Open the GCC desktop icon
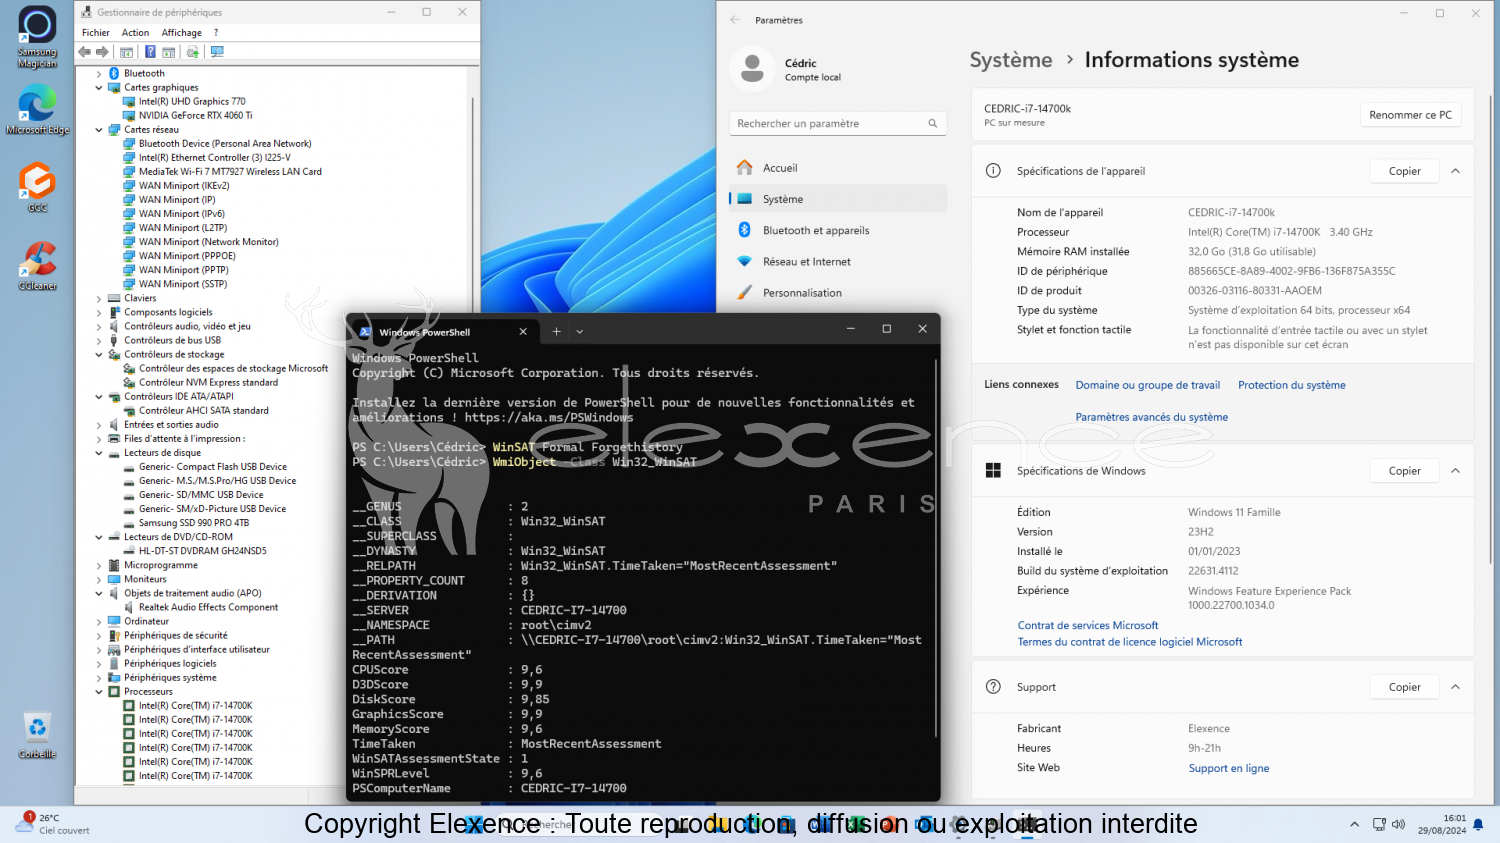 pos(37,188)
